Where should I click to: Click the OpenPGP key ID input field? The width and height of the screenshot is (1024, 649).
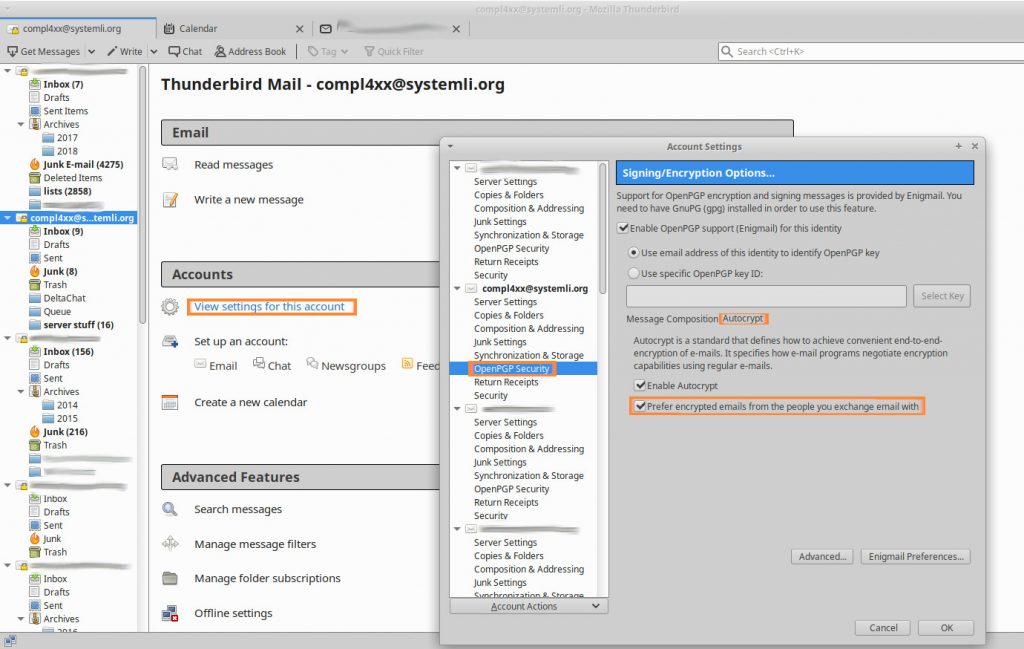pyautogui.click(x=766, y=296)
